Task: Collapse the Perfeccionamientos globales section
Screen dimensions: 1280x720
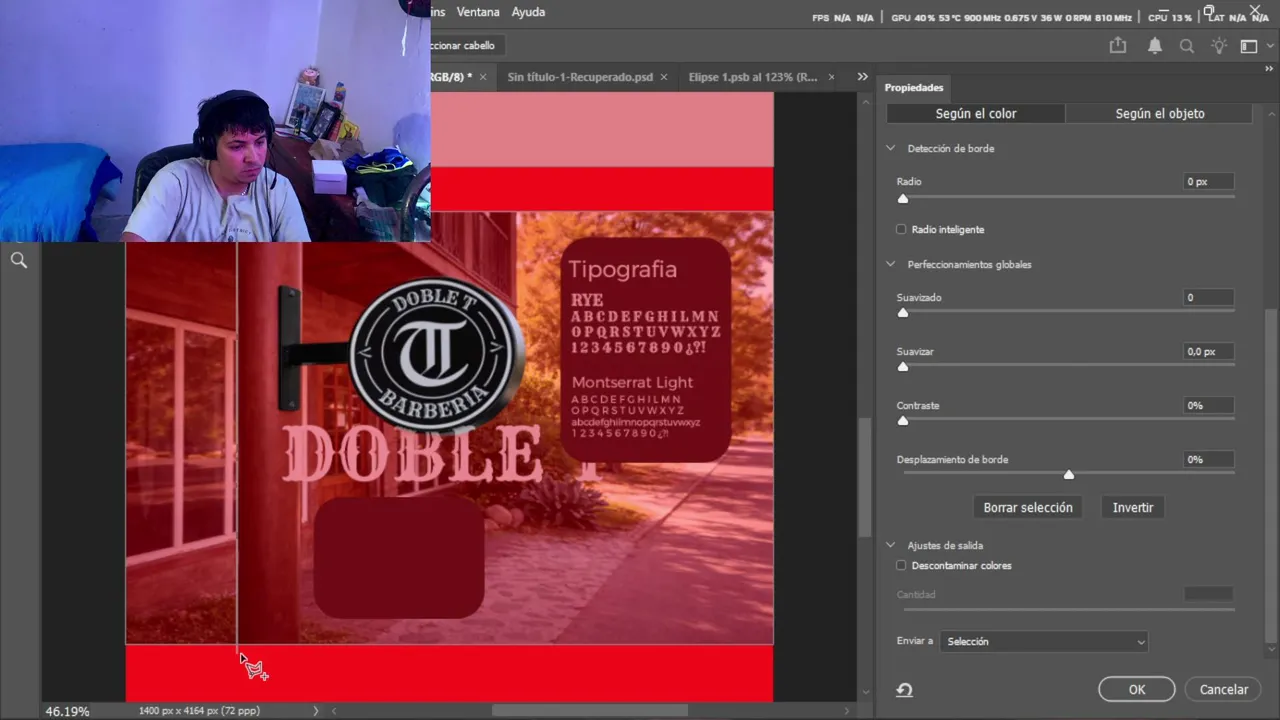Action: [891, 265]
